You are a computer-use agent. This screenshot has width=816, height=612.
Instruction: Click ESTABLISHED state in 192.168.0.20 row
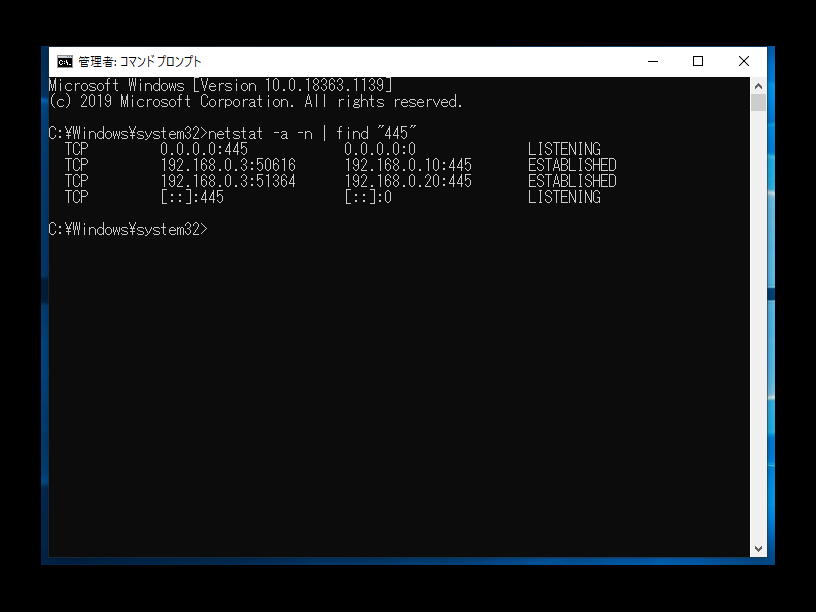tap(572, 181)
